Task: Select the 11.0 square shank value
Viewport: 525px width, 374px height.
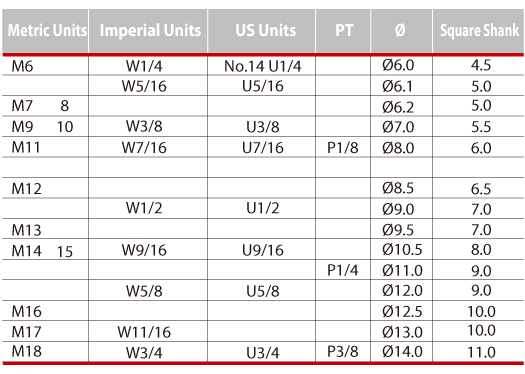Action: [481, 352]
